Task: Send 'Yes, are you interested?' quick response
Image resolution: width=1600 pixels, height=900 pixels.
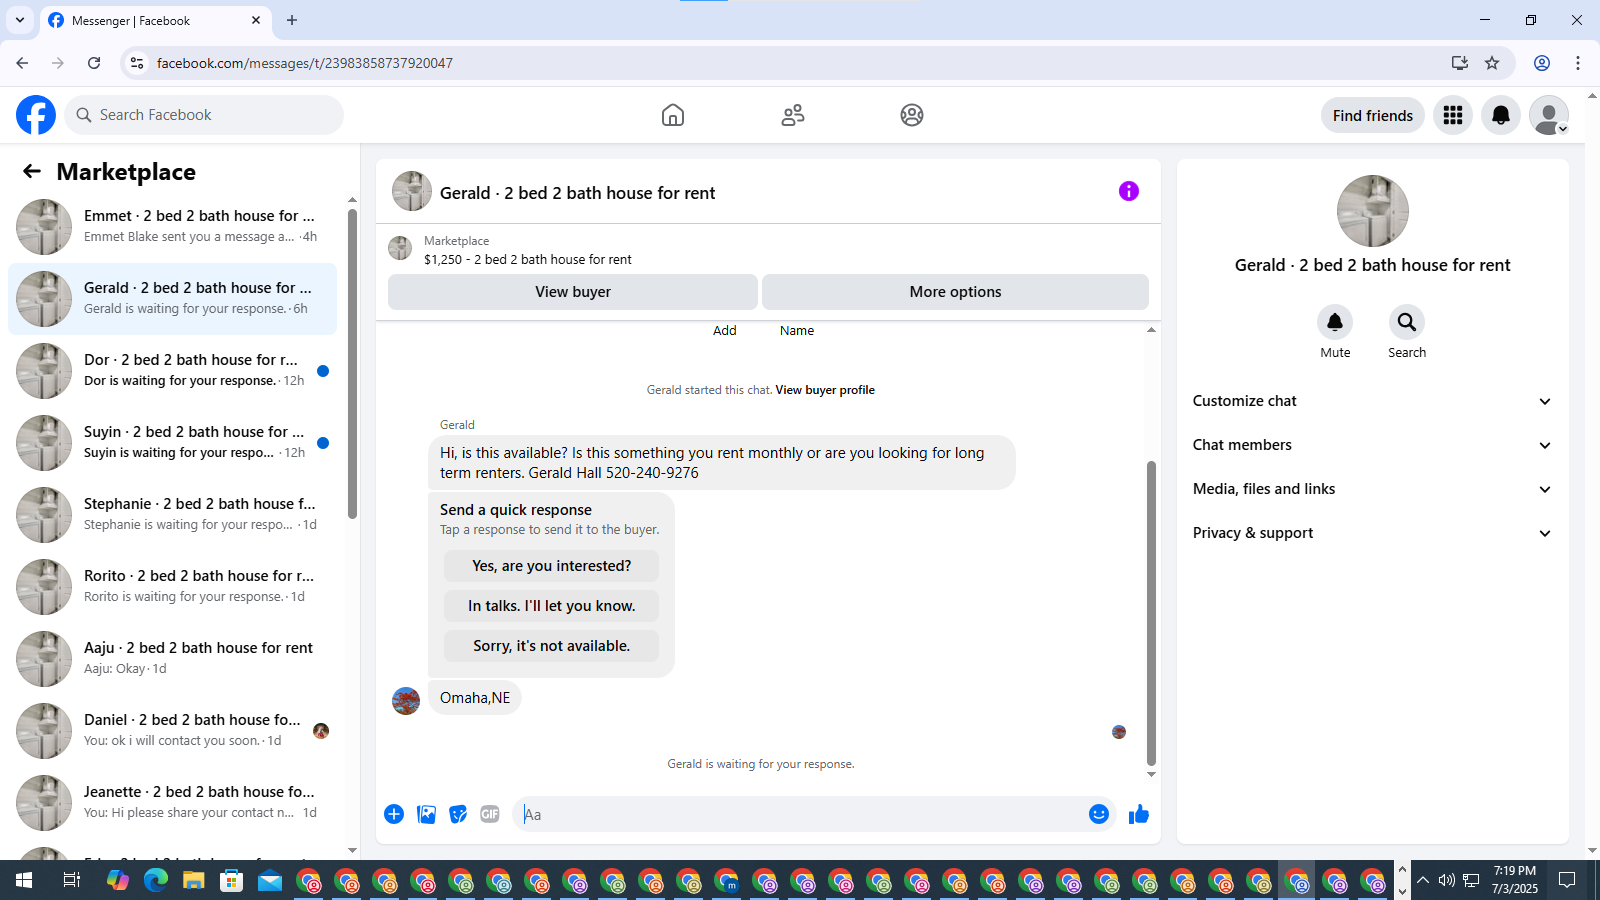Action: click(552, 566)
